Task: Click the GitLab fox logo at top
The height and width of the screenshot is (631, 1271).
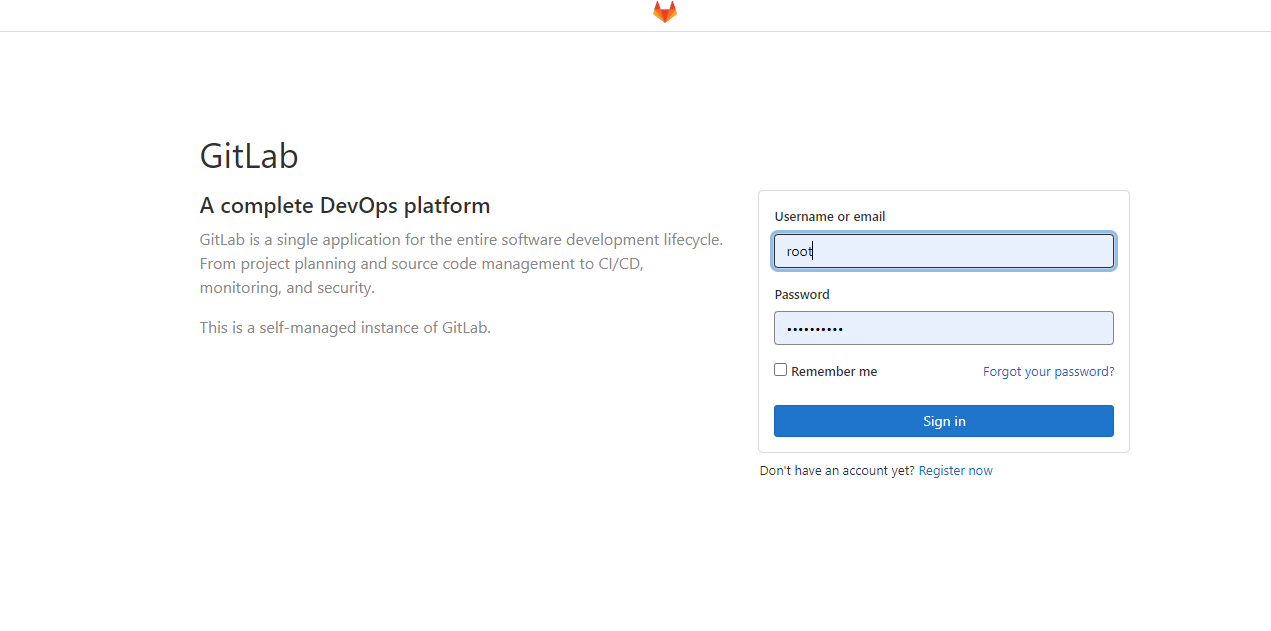Action: tap(665, 12)
